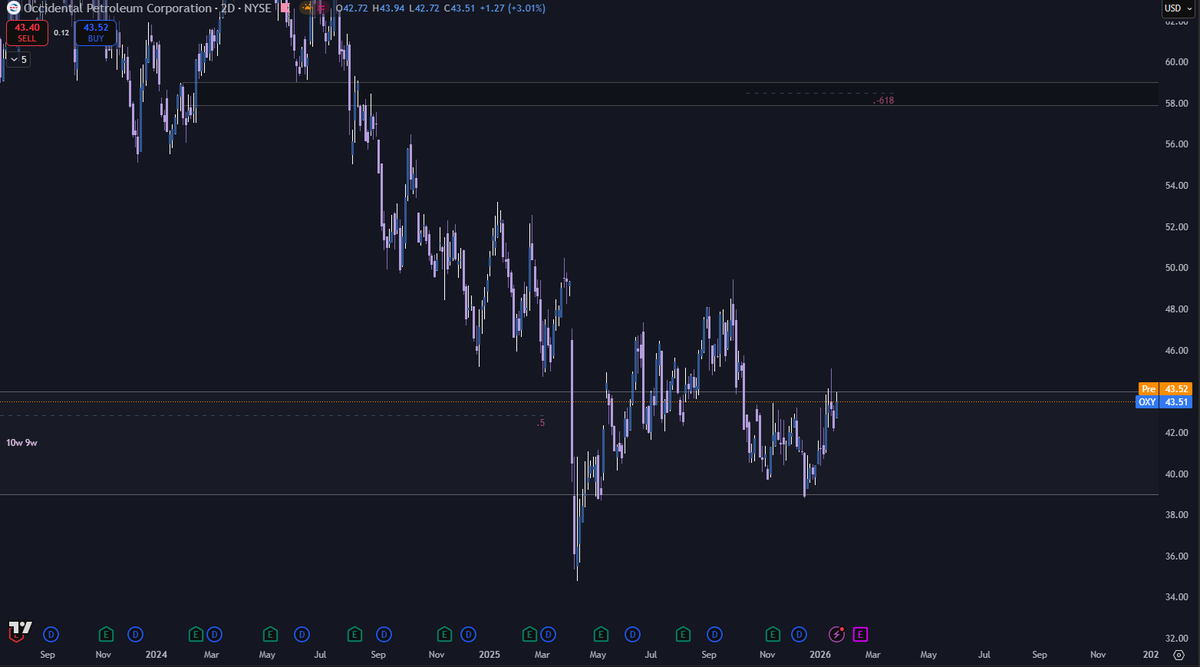
Task: Open chart settings gear at bottom right
Action: coord(1179,654)
